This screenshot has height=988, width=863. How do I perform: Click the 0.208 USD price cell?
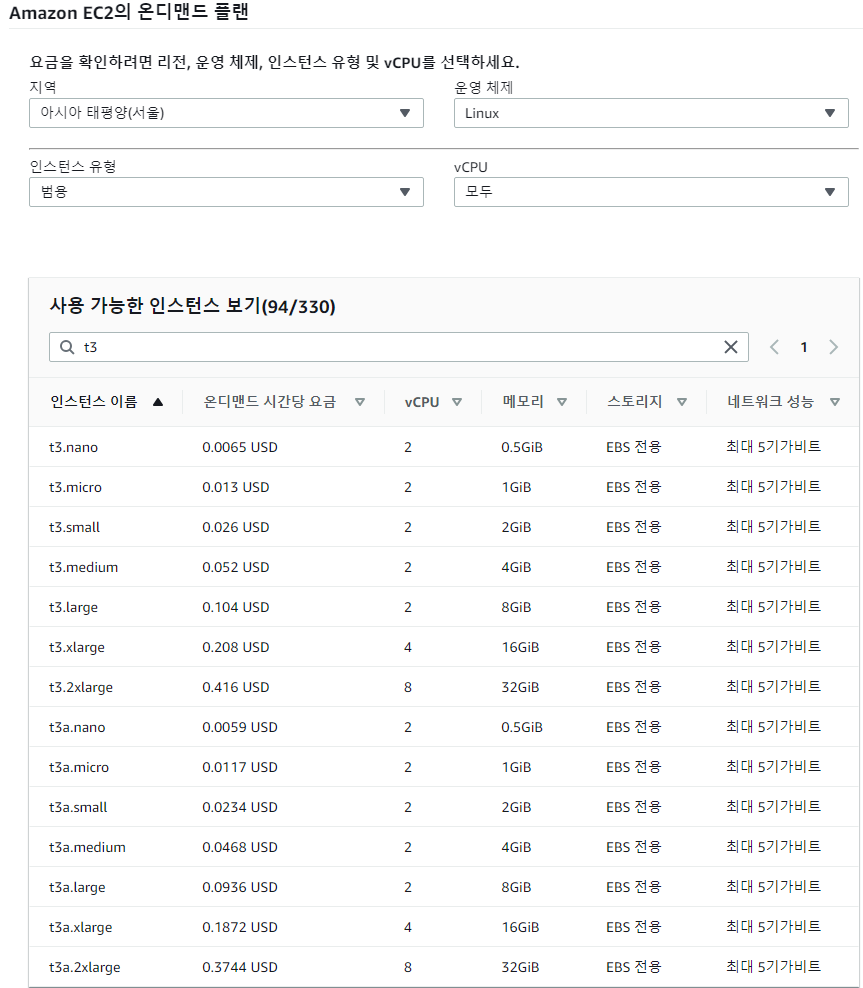tap(236, 647)
